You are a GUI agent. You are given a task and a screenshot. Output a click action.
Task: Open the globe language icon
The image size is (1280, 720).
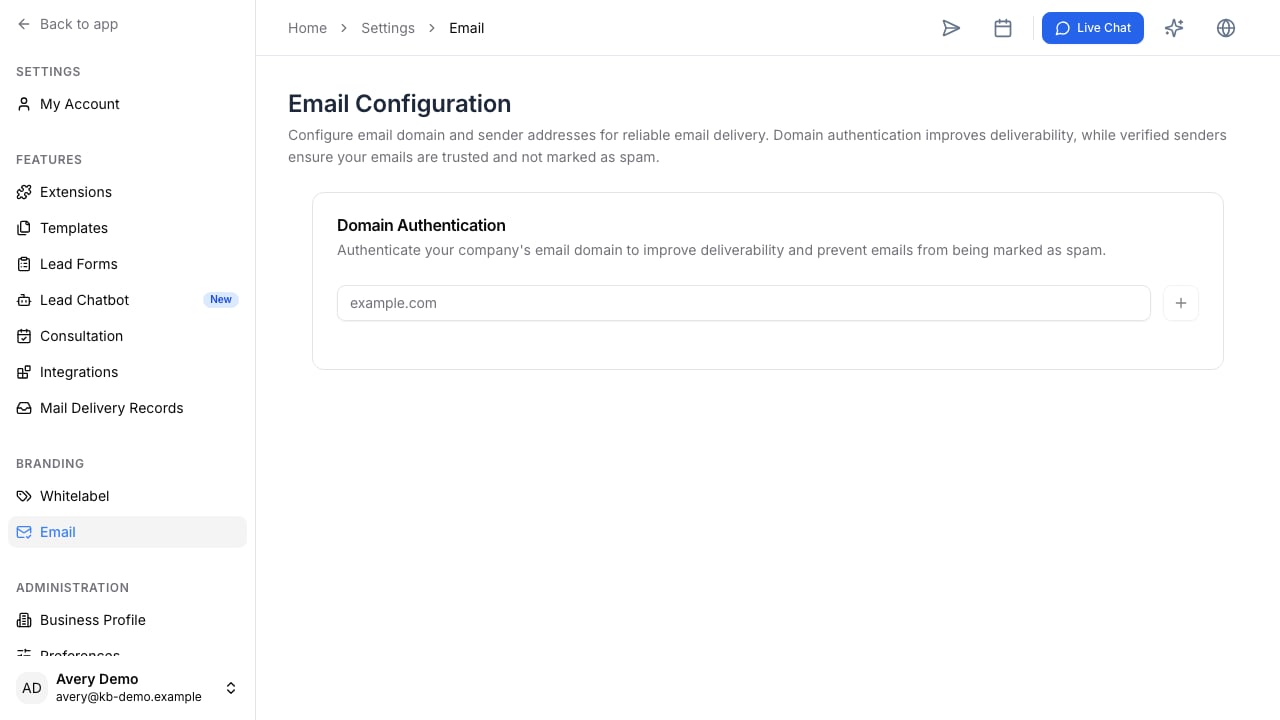pos(1226,28)
